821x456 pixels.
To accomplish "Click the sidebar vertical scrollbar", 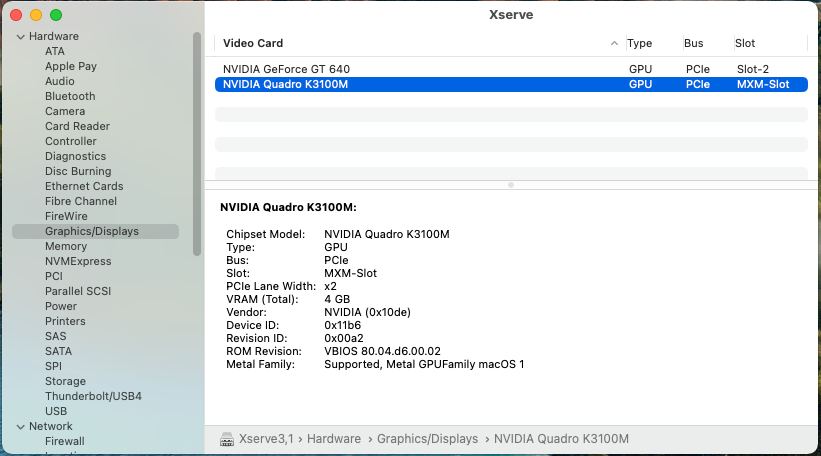I will coord(197,144).
